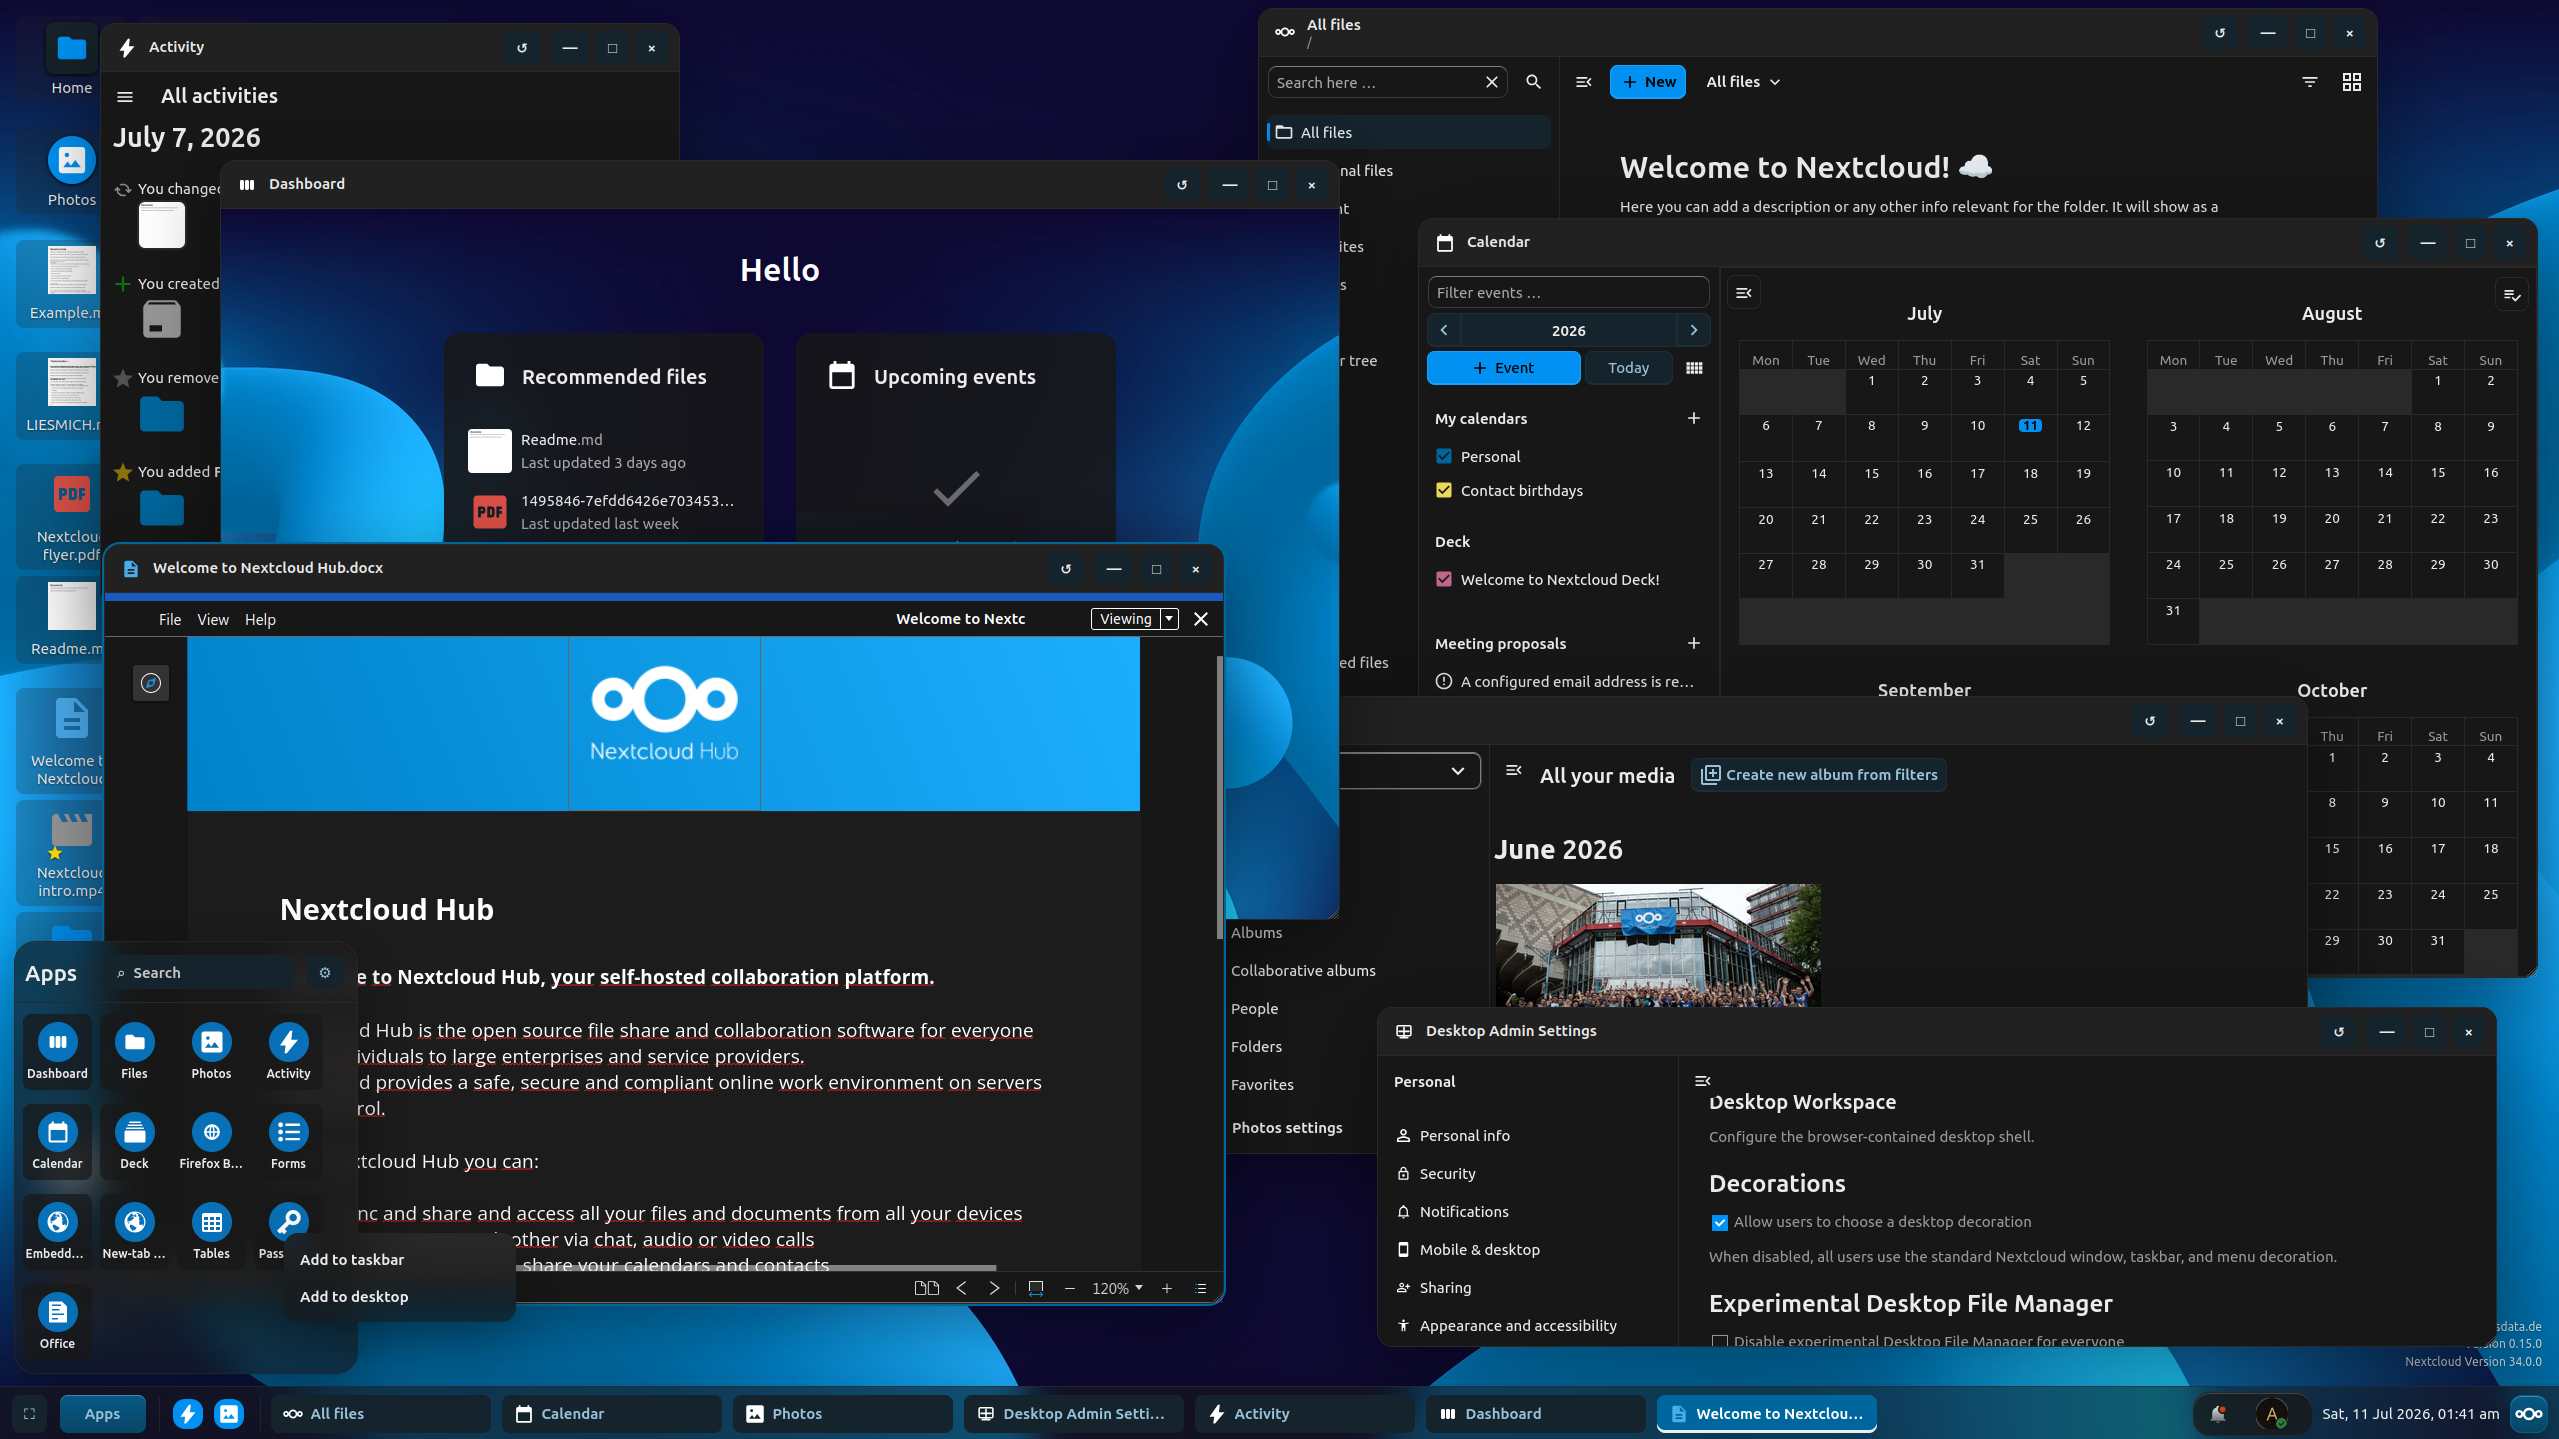This screenshot has width=2559, height=1439.
Task: Open the Activity app icon in Apps menu
Action: click(x=288, y=1050)
